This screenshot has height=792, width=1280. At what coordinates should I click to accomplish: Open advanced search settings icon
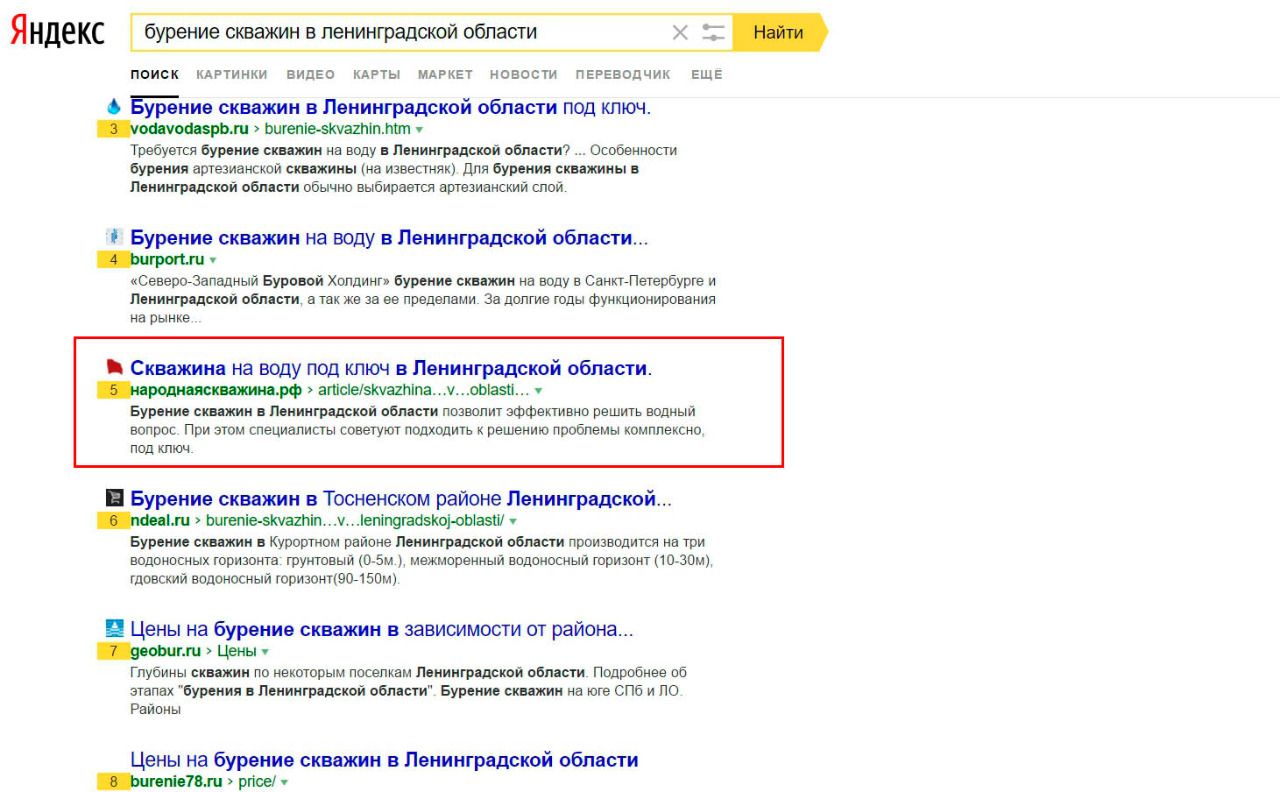click(x=713, y=33)
